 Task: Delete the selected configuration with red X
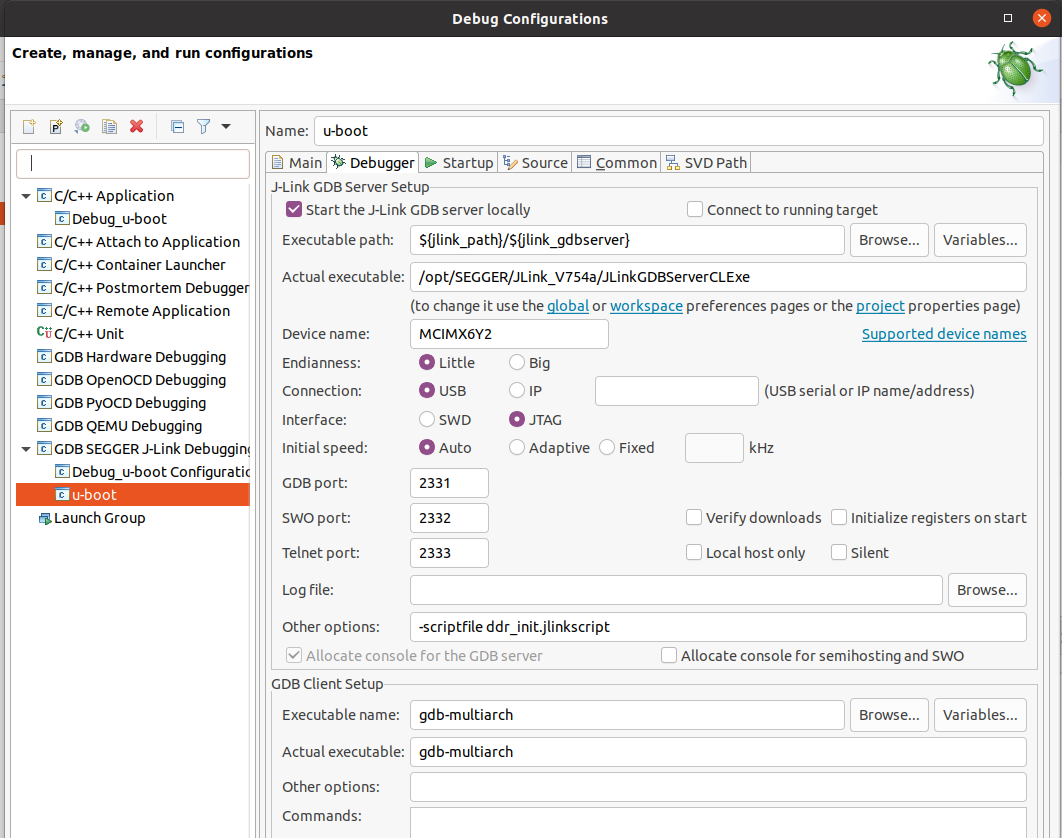click(137, 127)
